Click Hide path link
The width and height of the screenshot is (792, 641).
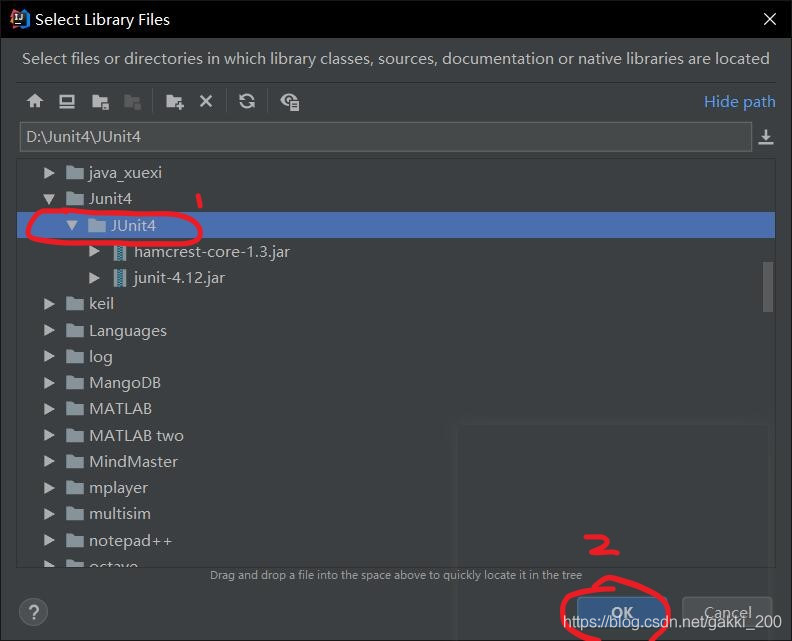[x=739, y=102]
